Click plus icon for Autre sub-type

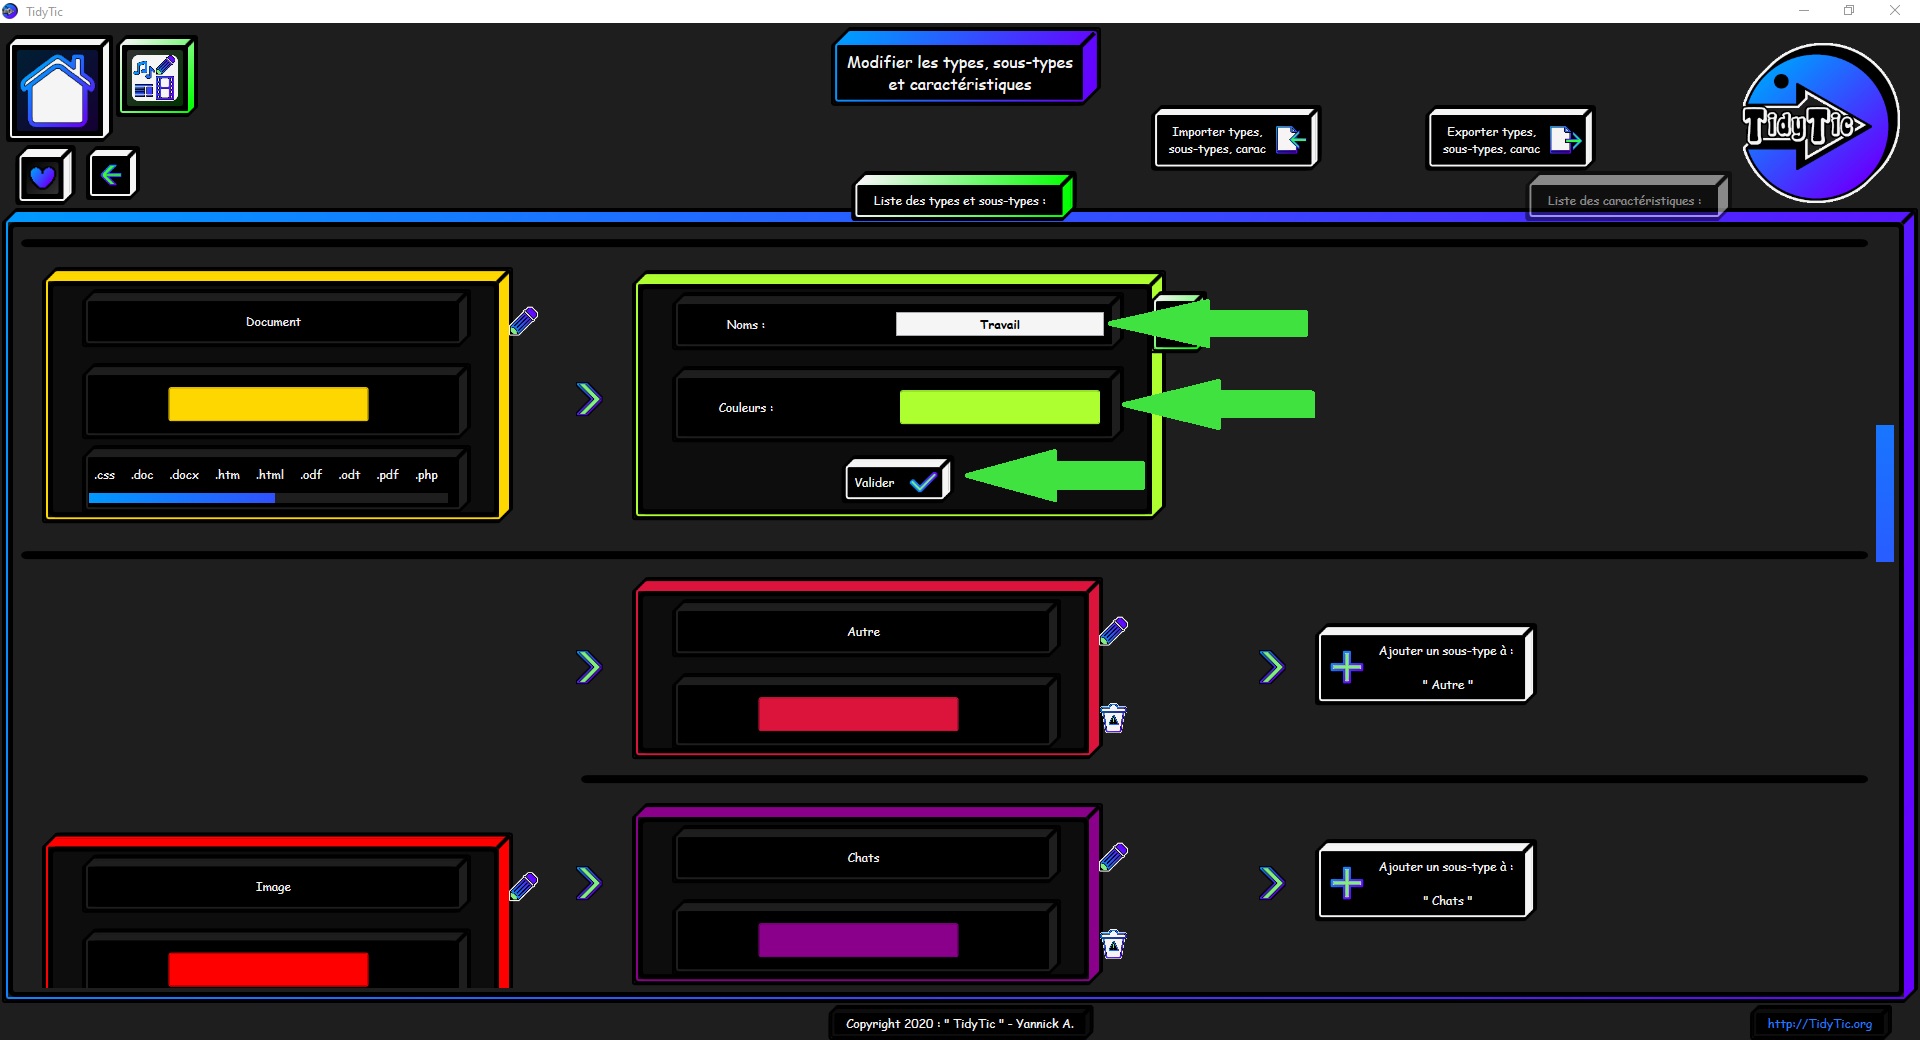pos(1347,666)
